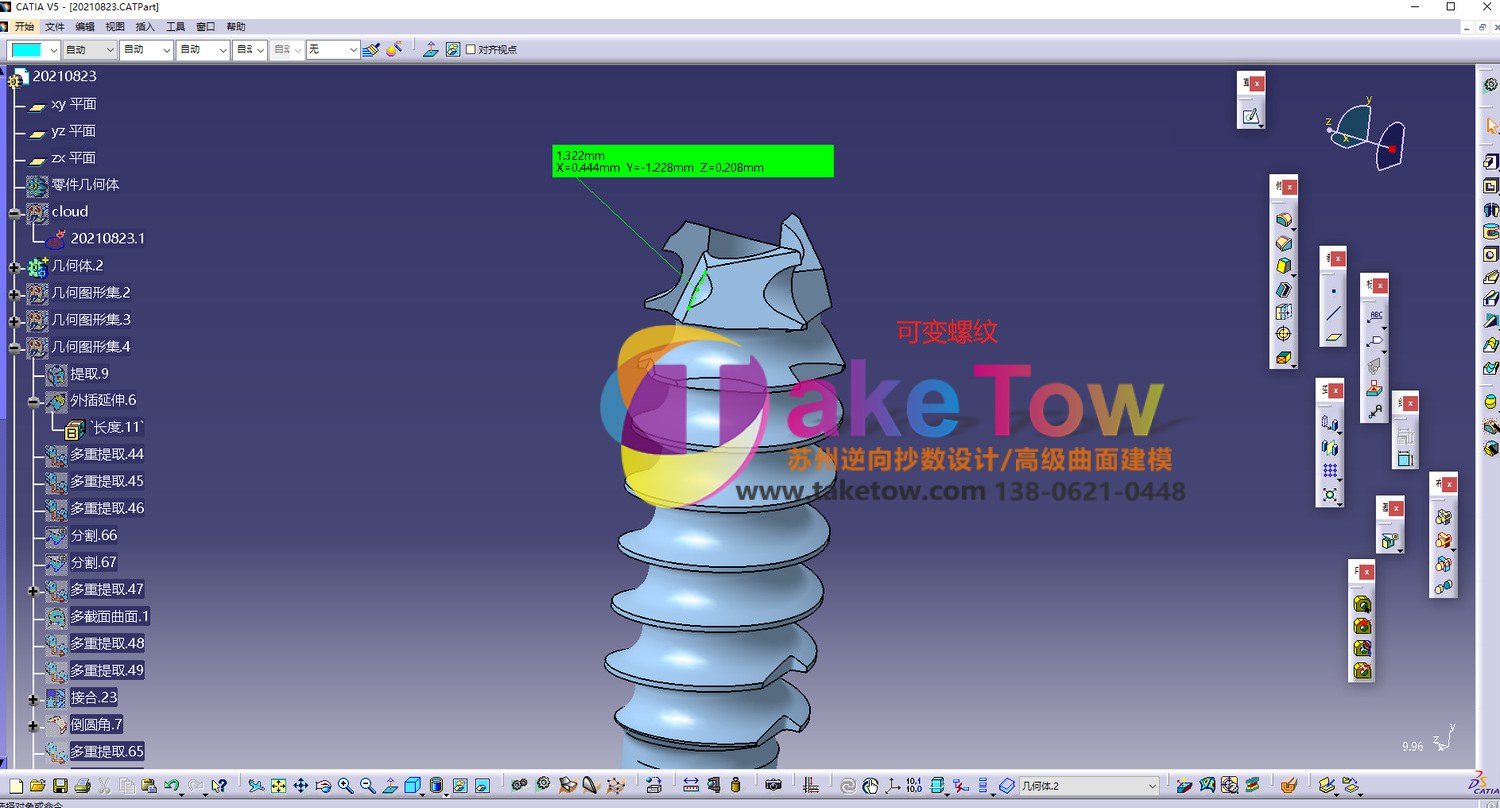1500x808 pixels.
Task: Activate the Pan view tool
Action: (x=301, y=786)
